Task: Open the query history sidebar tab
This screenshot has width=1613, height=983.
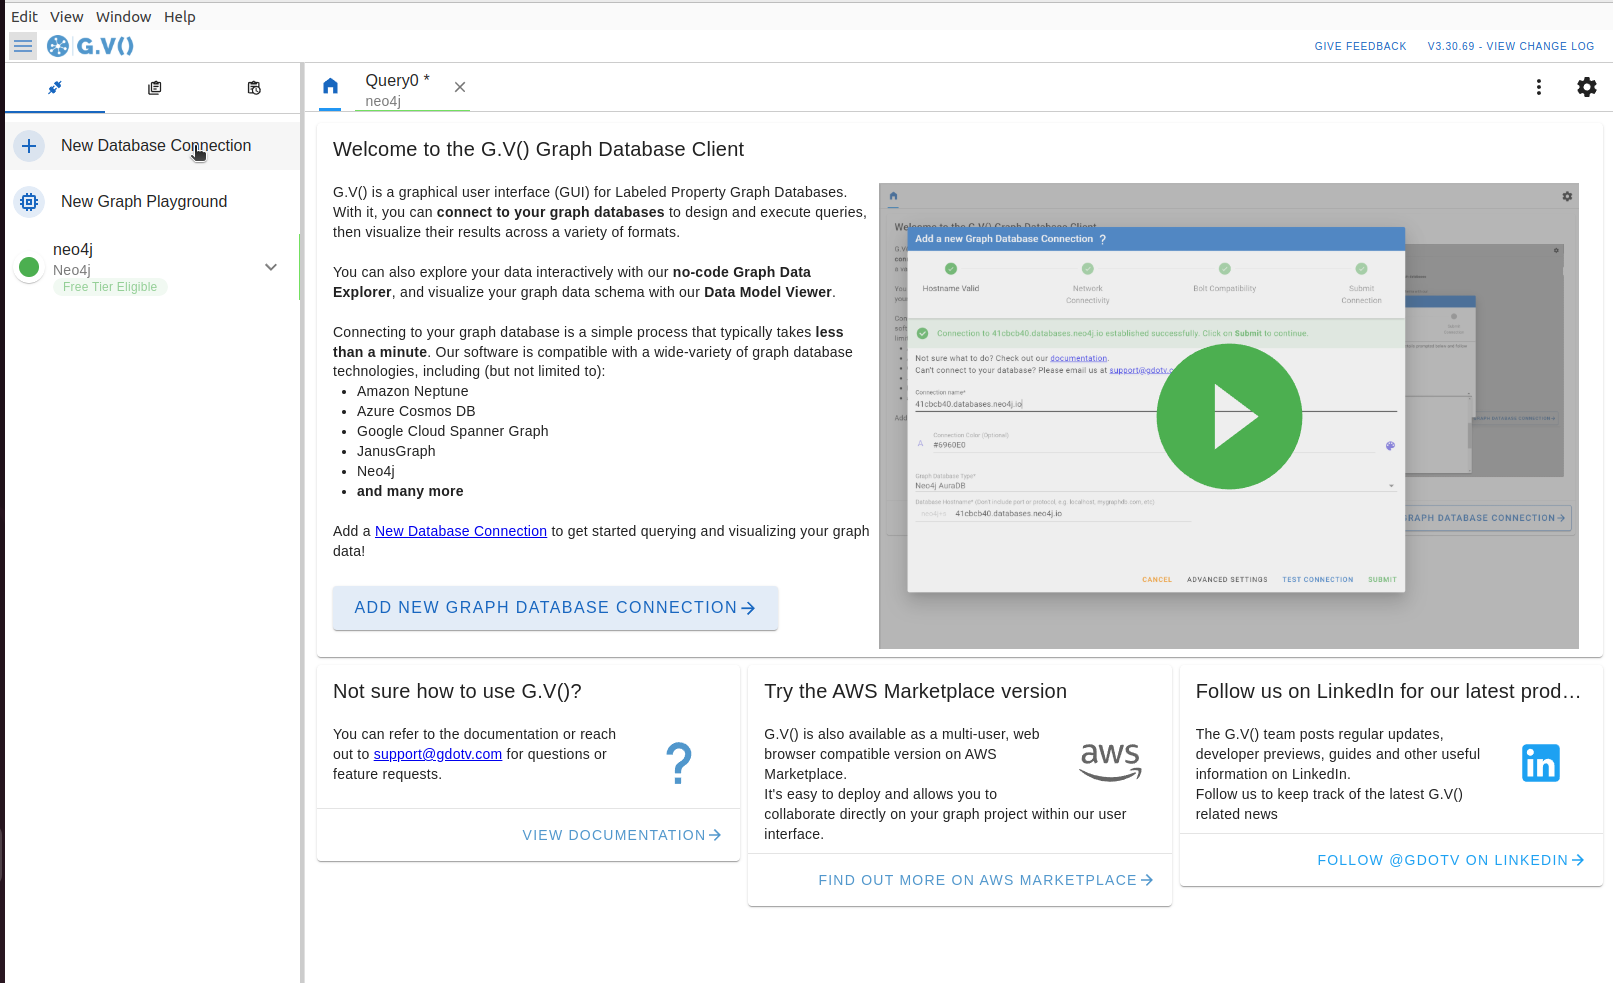Action: tap(254, 88)
